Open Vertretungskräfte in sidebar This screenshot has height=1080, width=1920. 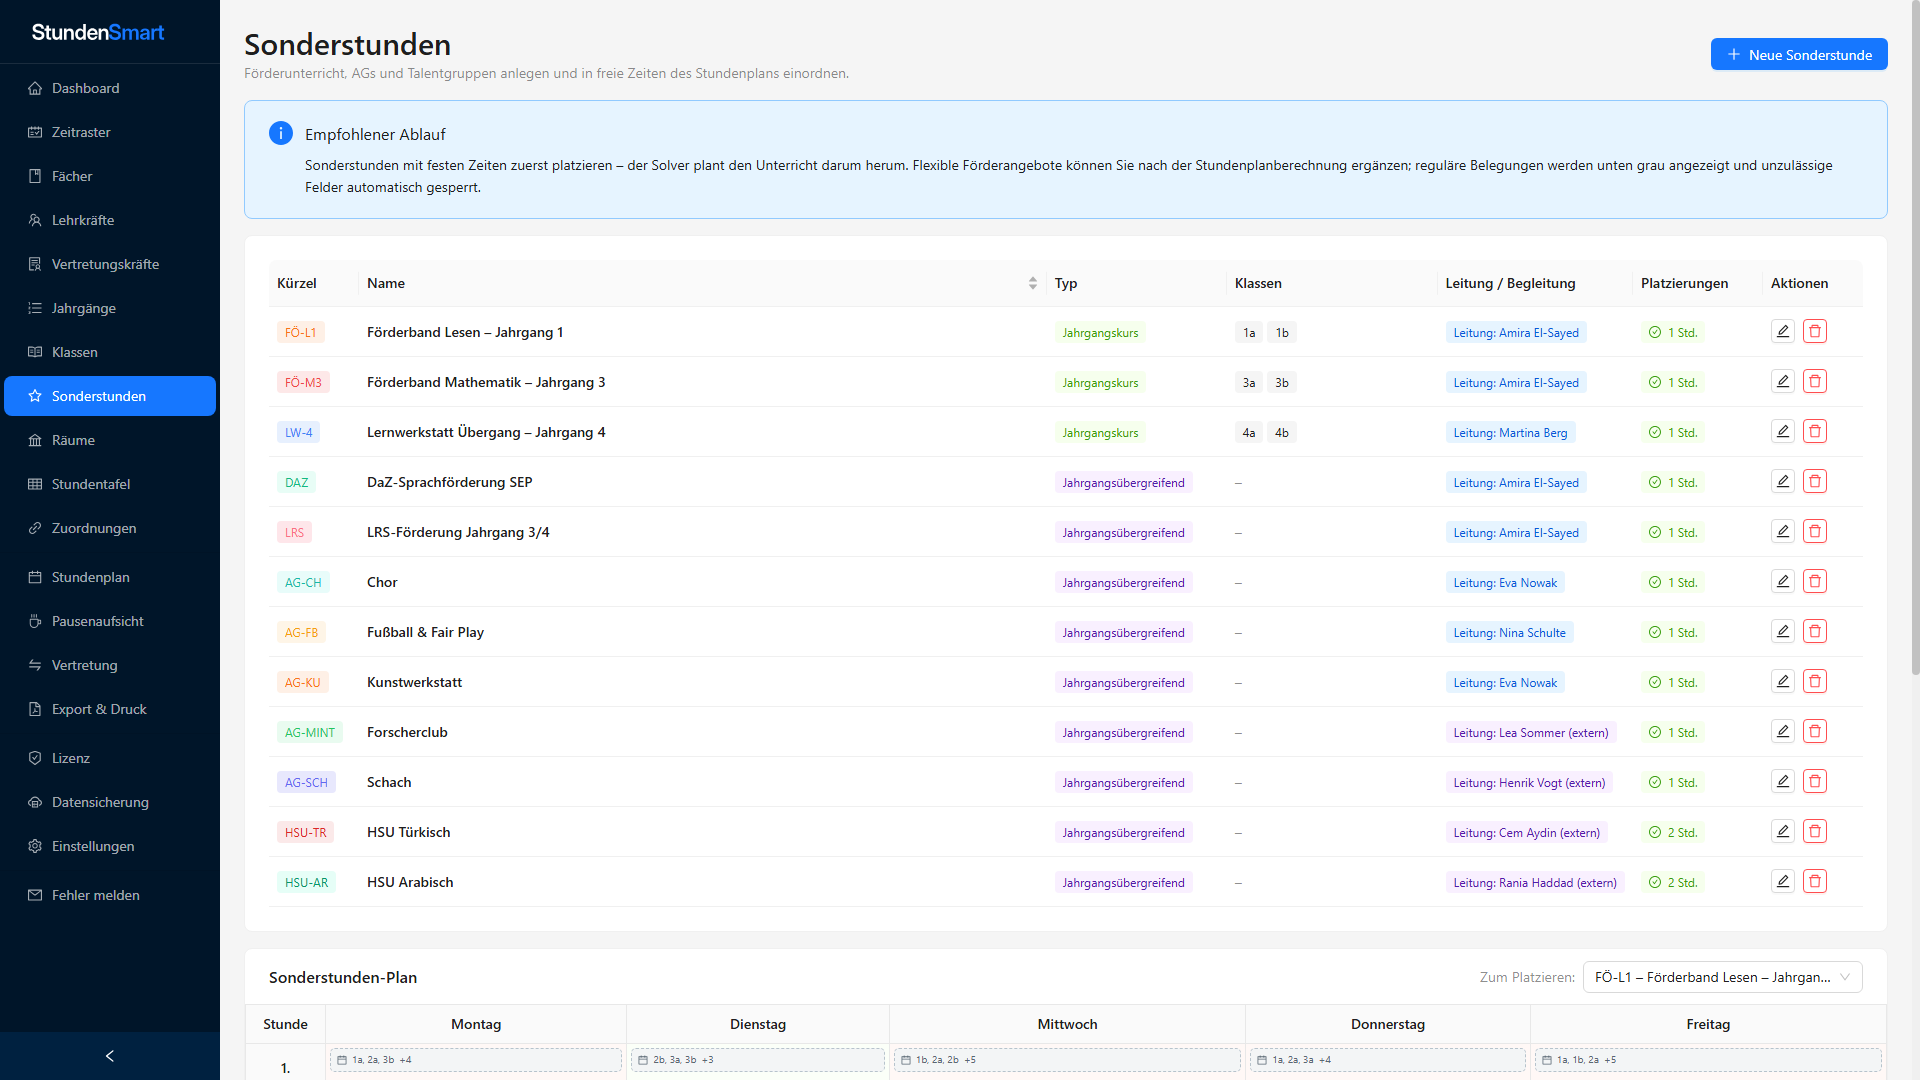pyautogui.click(x=110, y=264)
